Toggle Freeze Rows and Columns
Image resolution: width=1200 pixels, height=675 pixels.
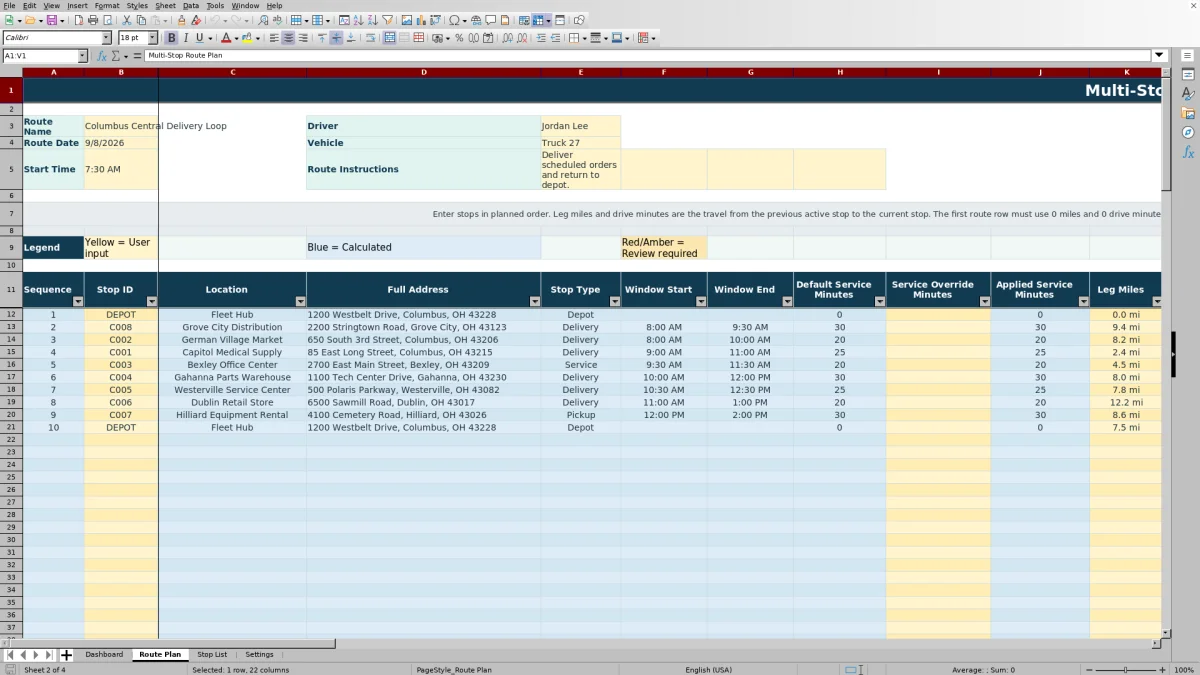point(537,20)
